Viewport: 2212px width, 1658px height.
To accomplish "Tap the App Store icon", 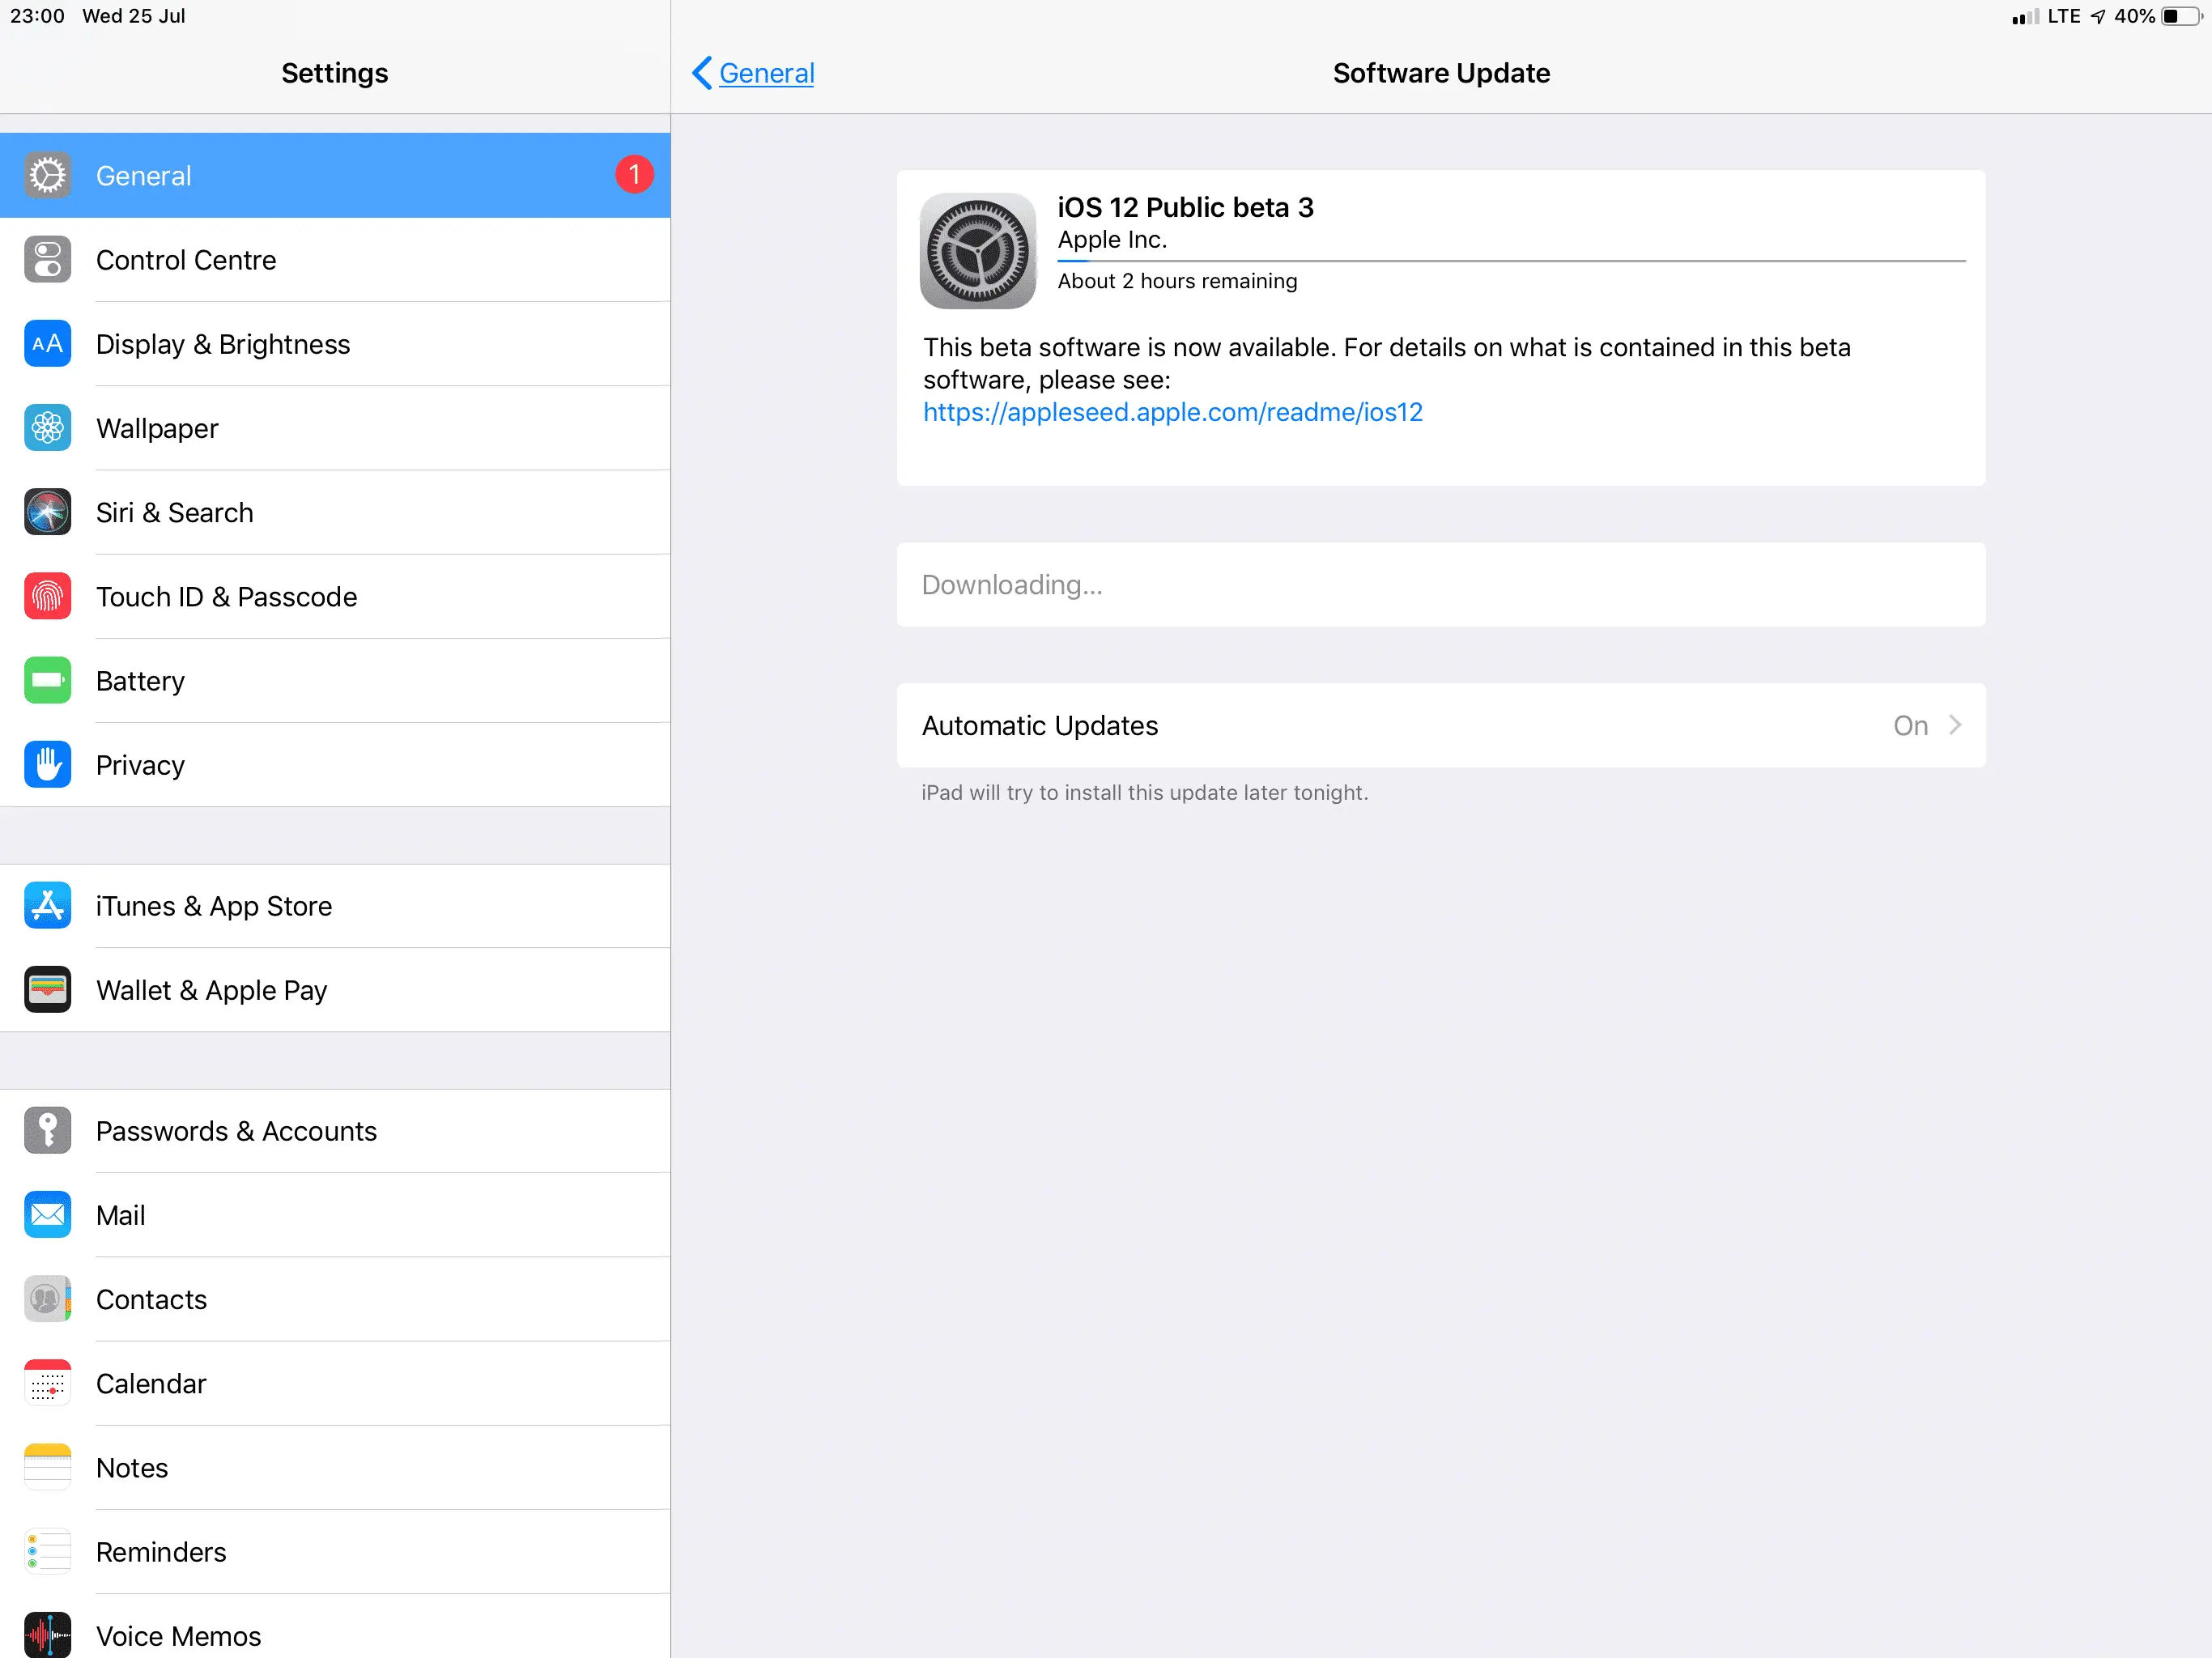I will pyautogui.click(x=47, y=906).
